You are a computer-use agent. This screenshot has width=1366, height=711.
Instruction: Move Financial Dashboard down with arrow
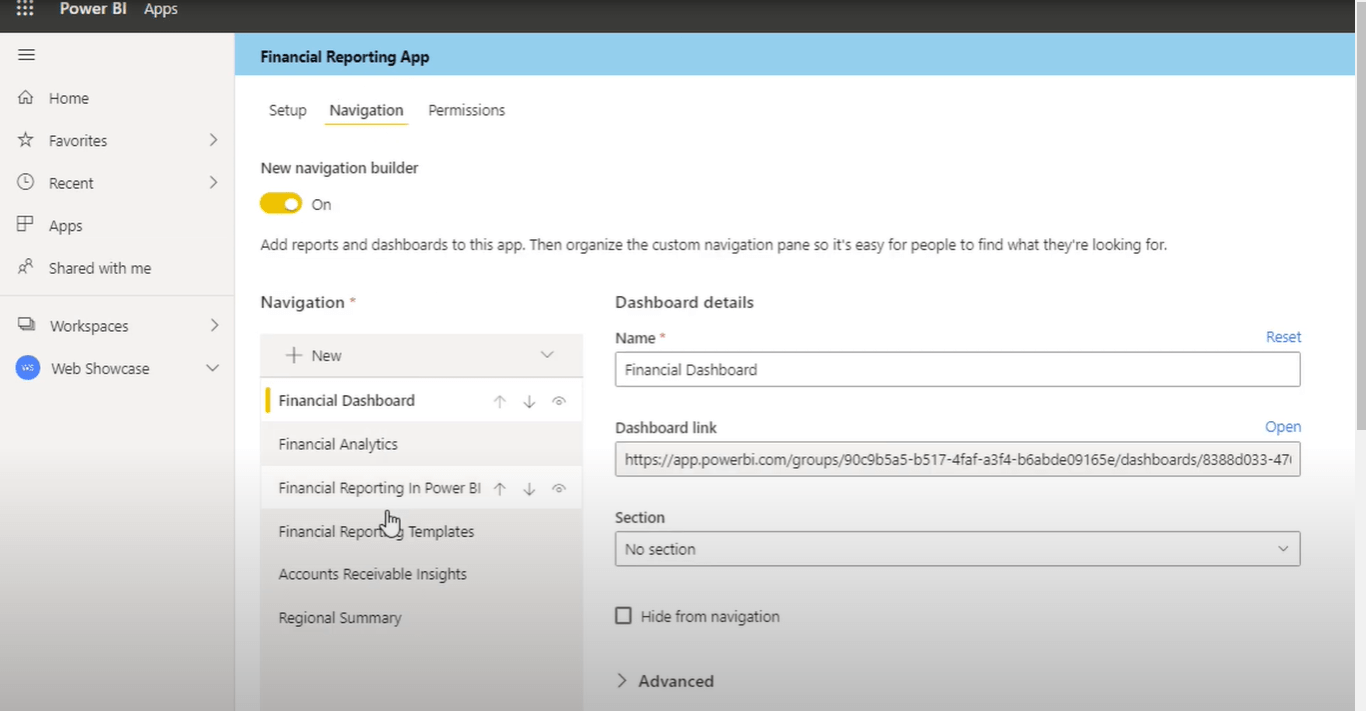(529, 401)
